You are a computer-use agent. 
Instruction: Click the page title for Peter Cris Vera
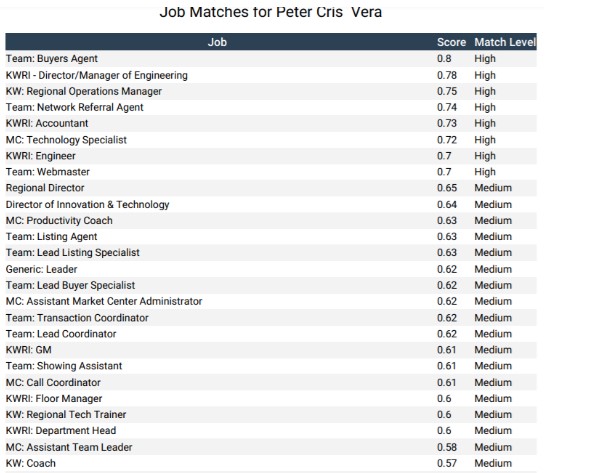(x=270, y=12)
